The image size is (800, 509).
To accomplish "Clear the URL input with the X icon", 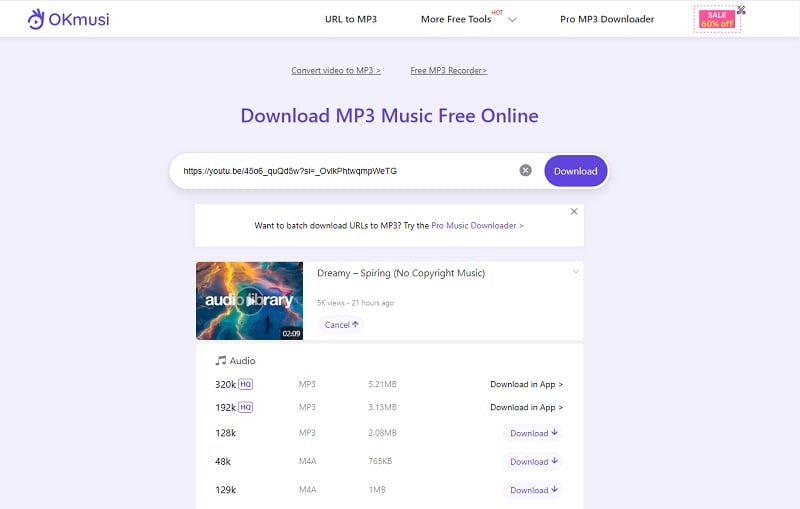I will [526, 170].
